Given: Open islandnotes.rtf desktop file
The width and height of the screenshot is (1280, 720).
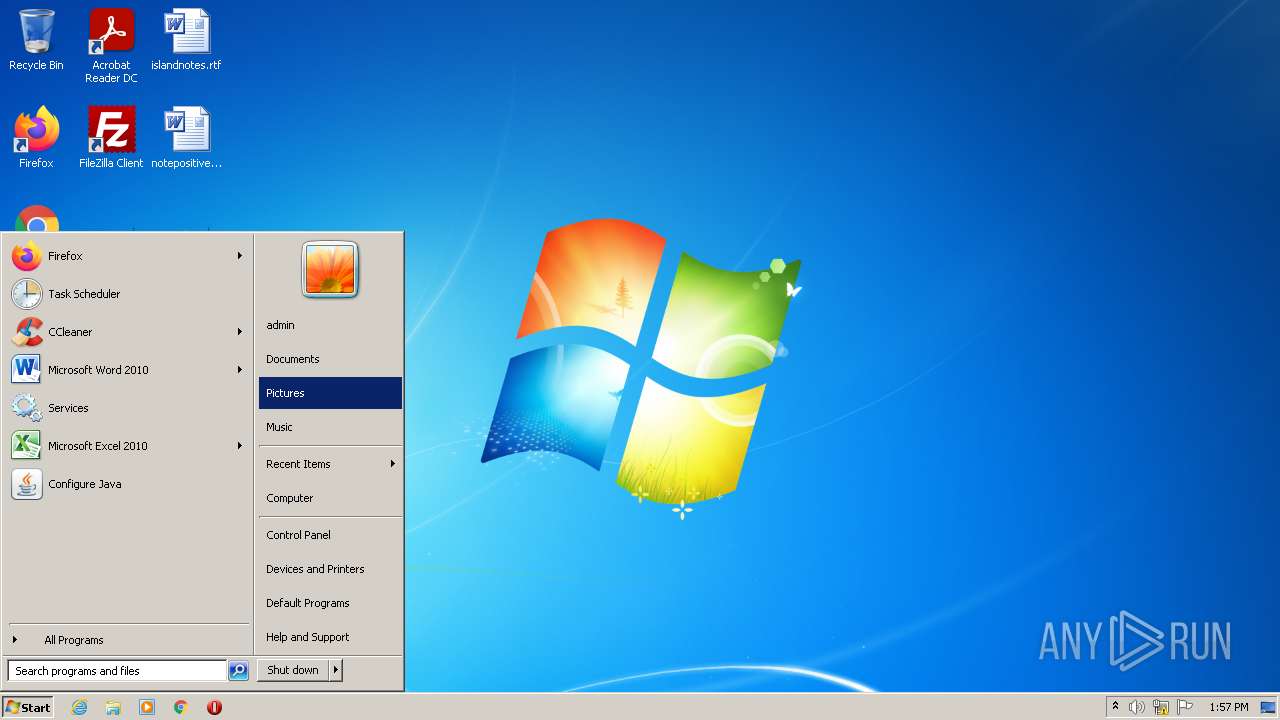Looking at the screenshot, I should coord(186,41).
